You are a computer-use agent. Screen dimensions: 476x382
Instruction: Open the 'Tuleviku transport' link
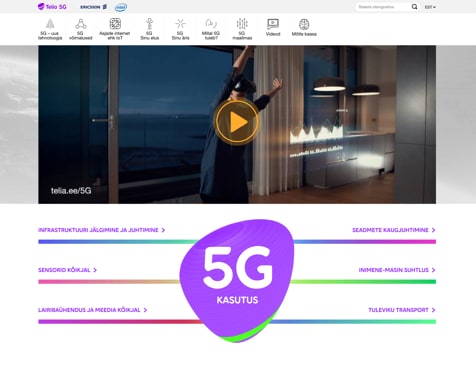point(402,310)
